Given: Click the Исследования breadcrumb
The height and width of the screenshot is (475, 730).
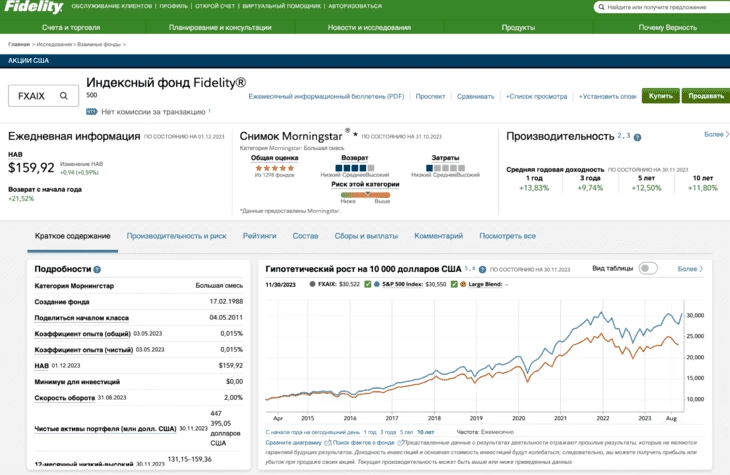Looking at the screenshot, I should 54,44.
